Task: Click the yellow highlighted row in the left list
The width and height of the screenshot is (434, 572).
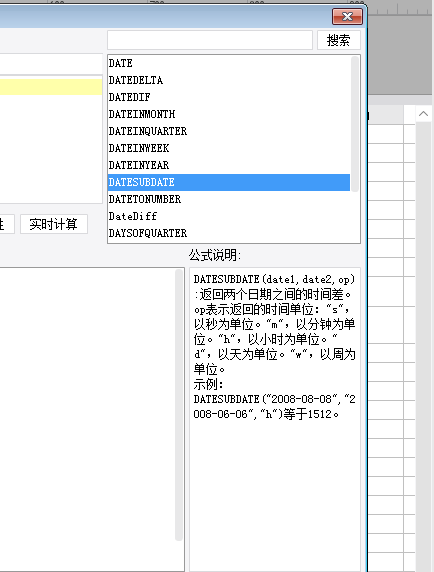Action: [51, 87]
